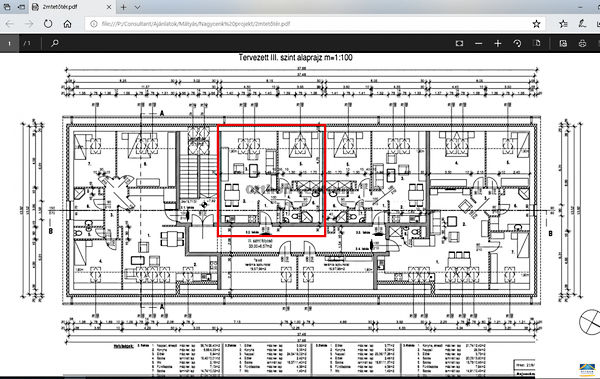Screen dimensions: 600x379
Task: Click the add notes pen icon
Action: coord(582,24)
